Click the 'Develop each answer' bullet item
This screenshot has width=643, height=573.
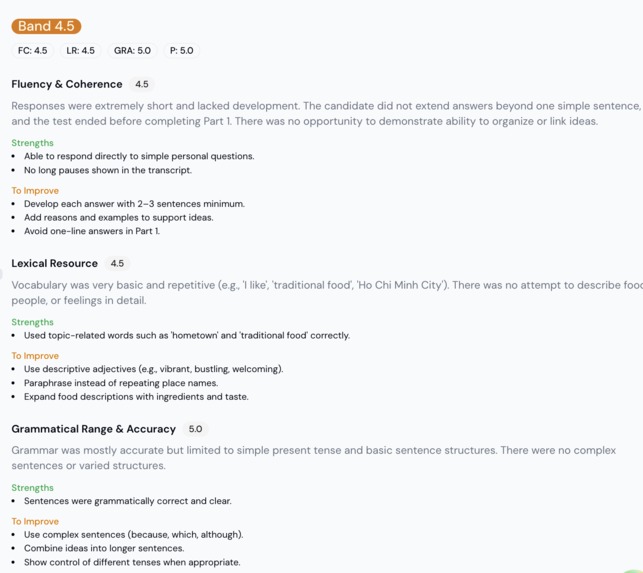(134, 204)
